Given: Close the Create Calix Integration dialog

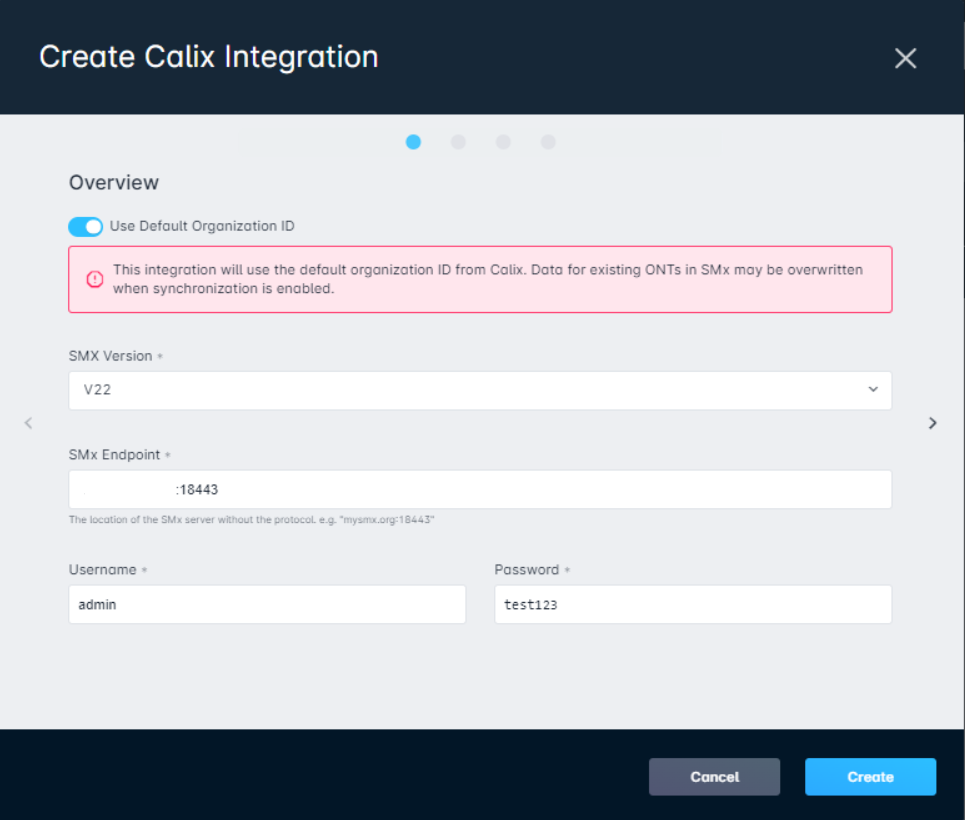Looking at the screenshot, I should (x=905, y=58).
